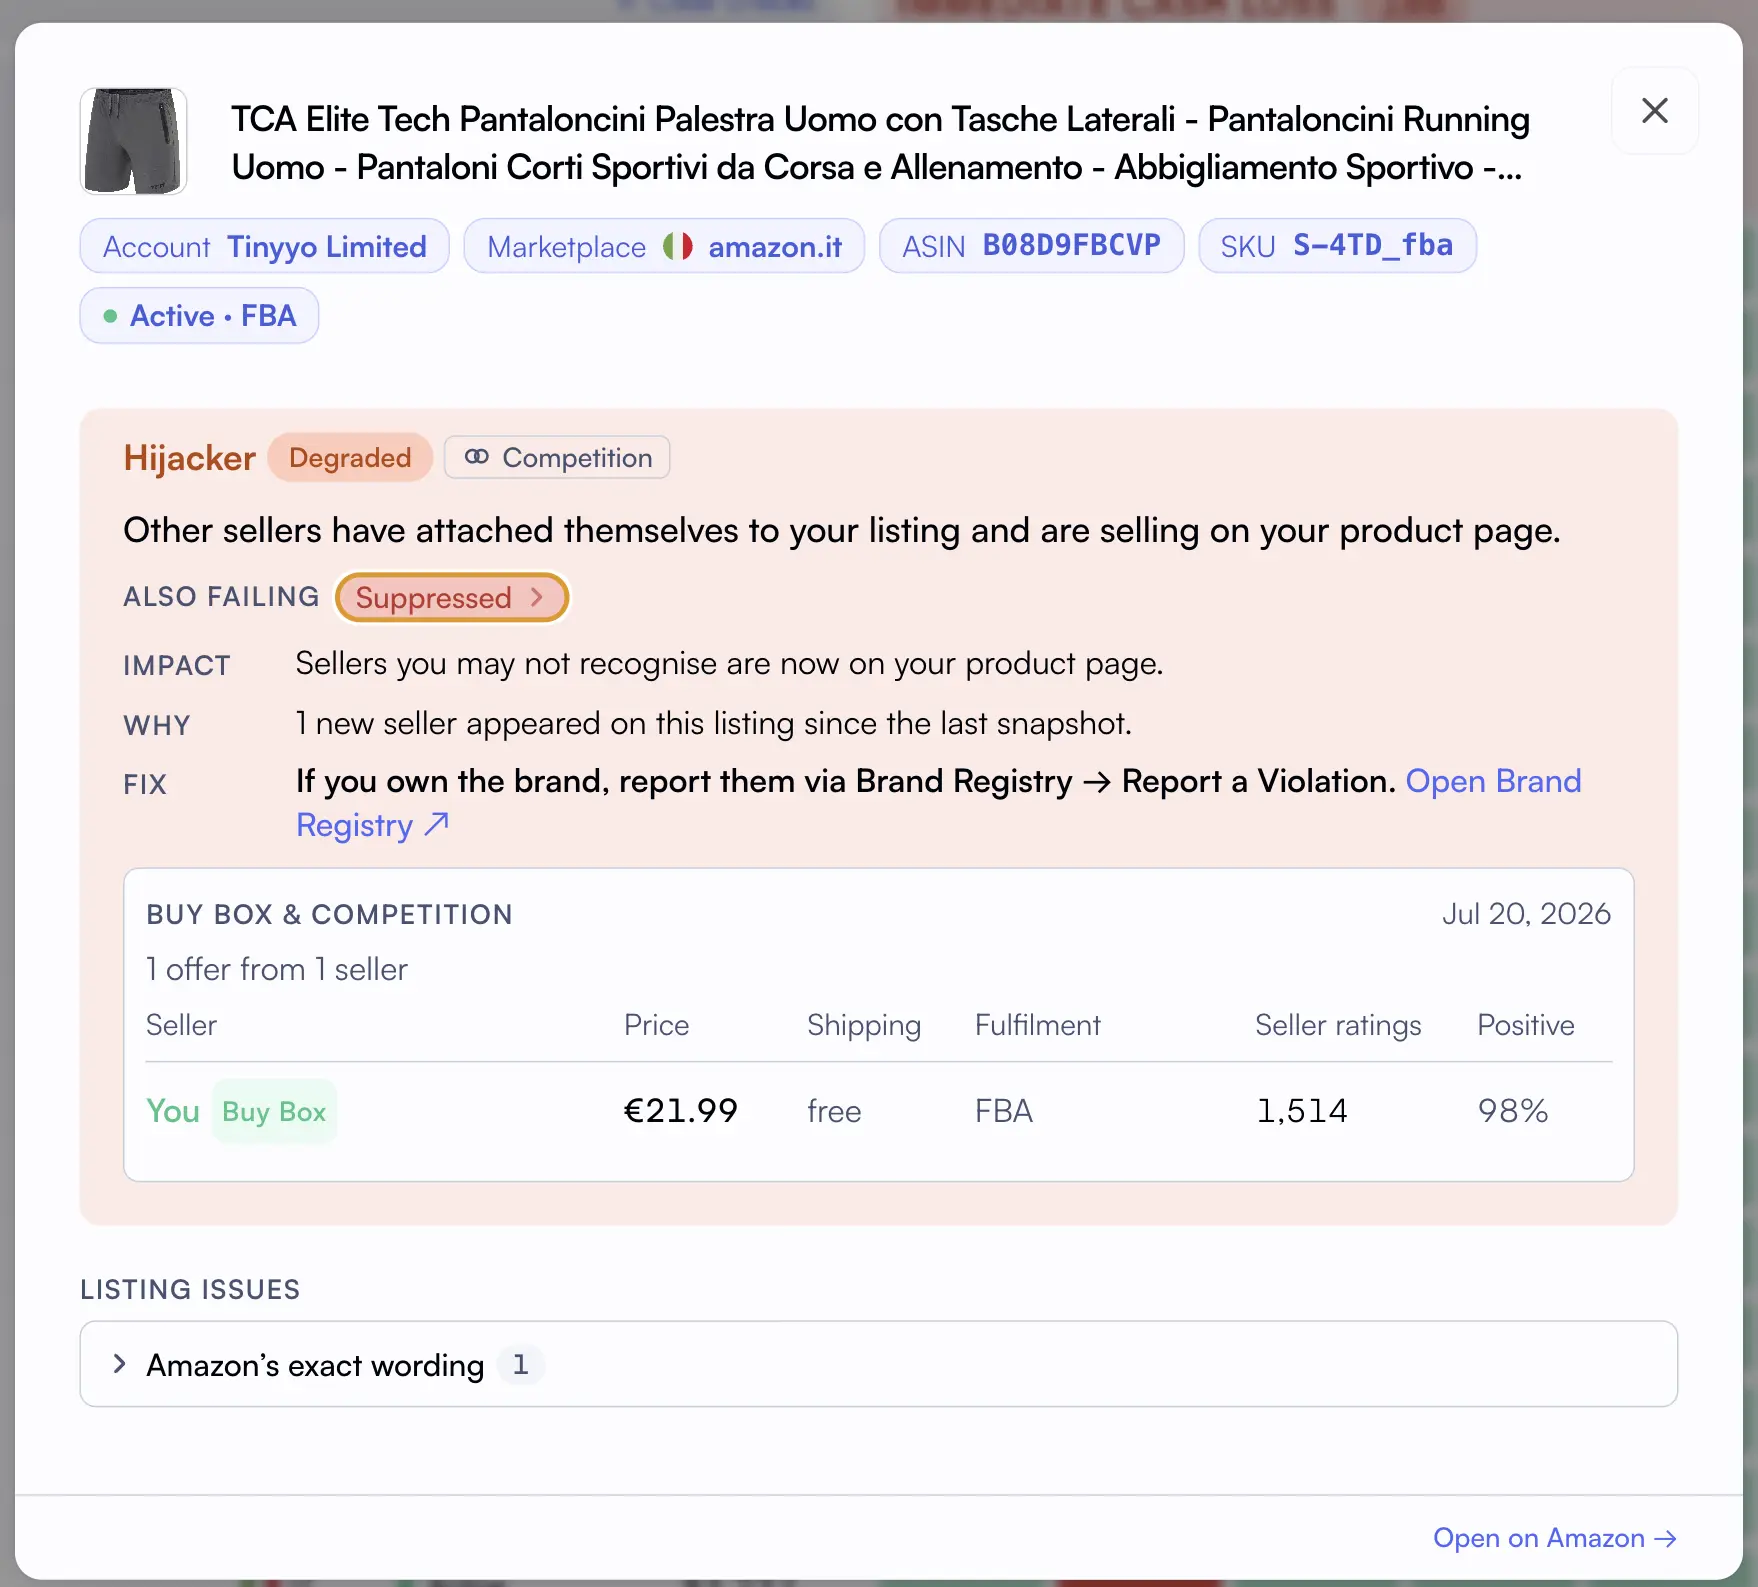Screen dimensions: 1758x1587
Task: Click the green You seller label
Action: tap(173, 1111)
